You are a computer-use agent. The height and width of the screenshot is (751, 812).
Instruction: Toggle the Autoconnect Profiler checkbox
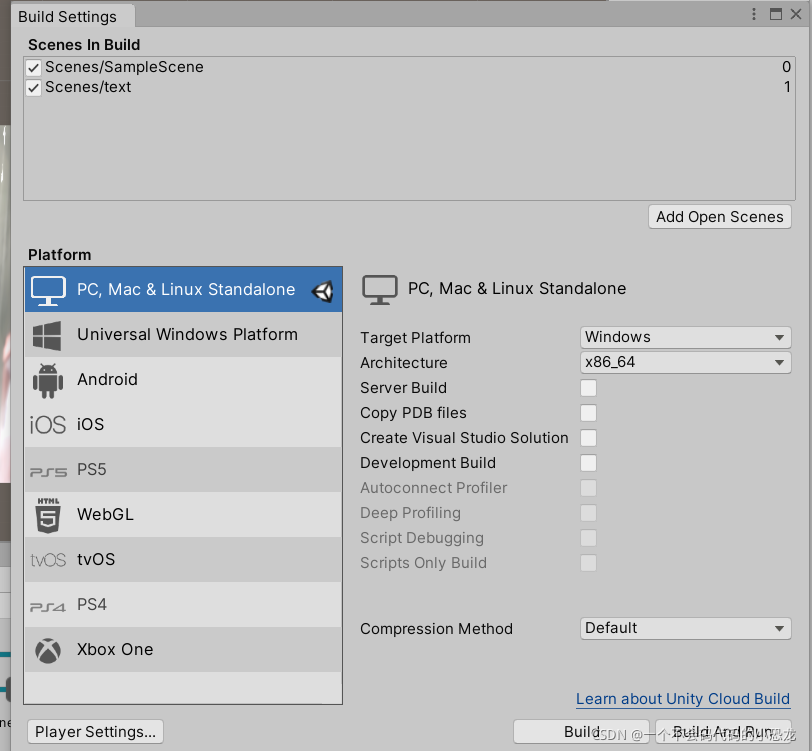point(588,488)
